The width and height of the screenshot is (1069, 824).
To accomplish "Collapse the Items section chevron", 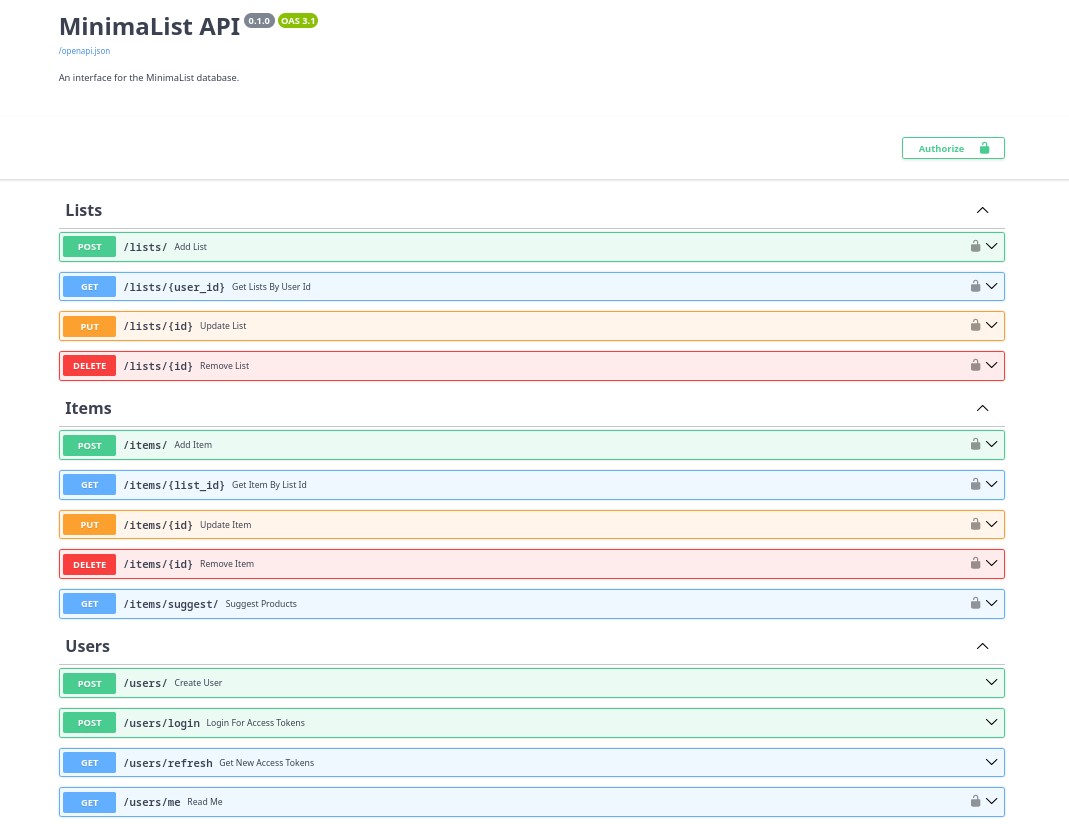I will pyautogui.click(x=982, y=408).
